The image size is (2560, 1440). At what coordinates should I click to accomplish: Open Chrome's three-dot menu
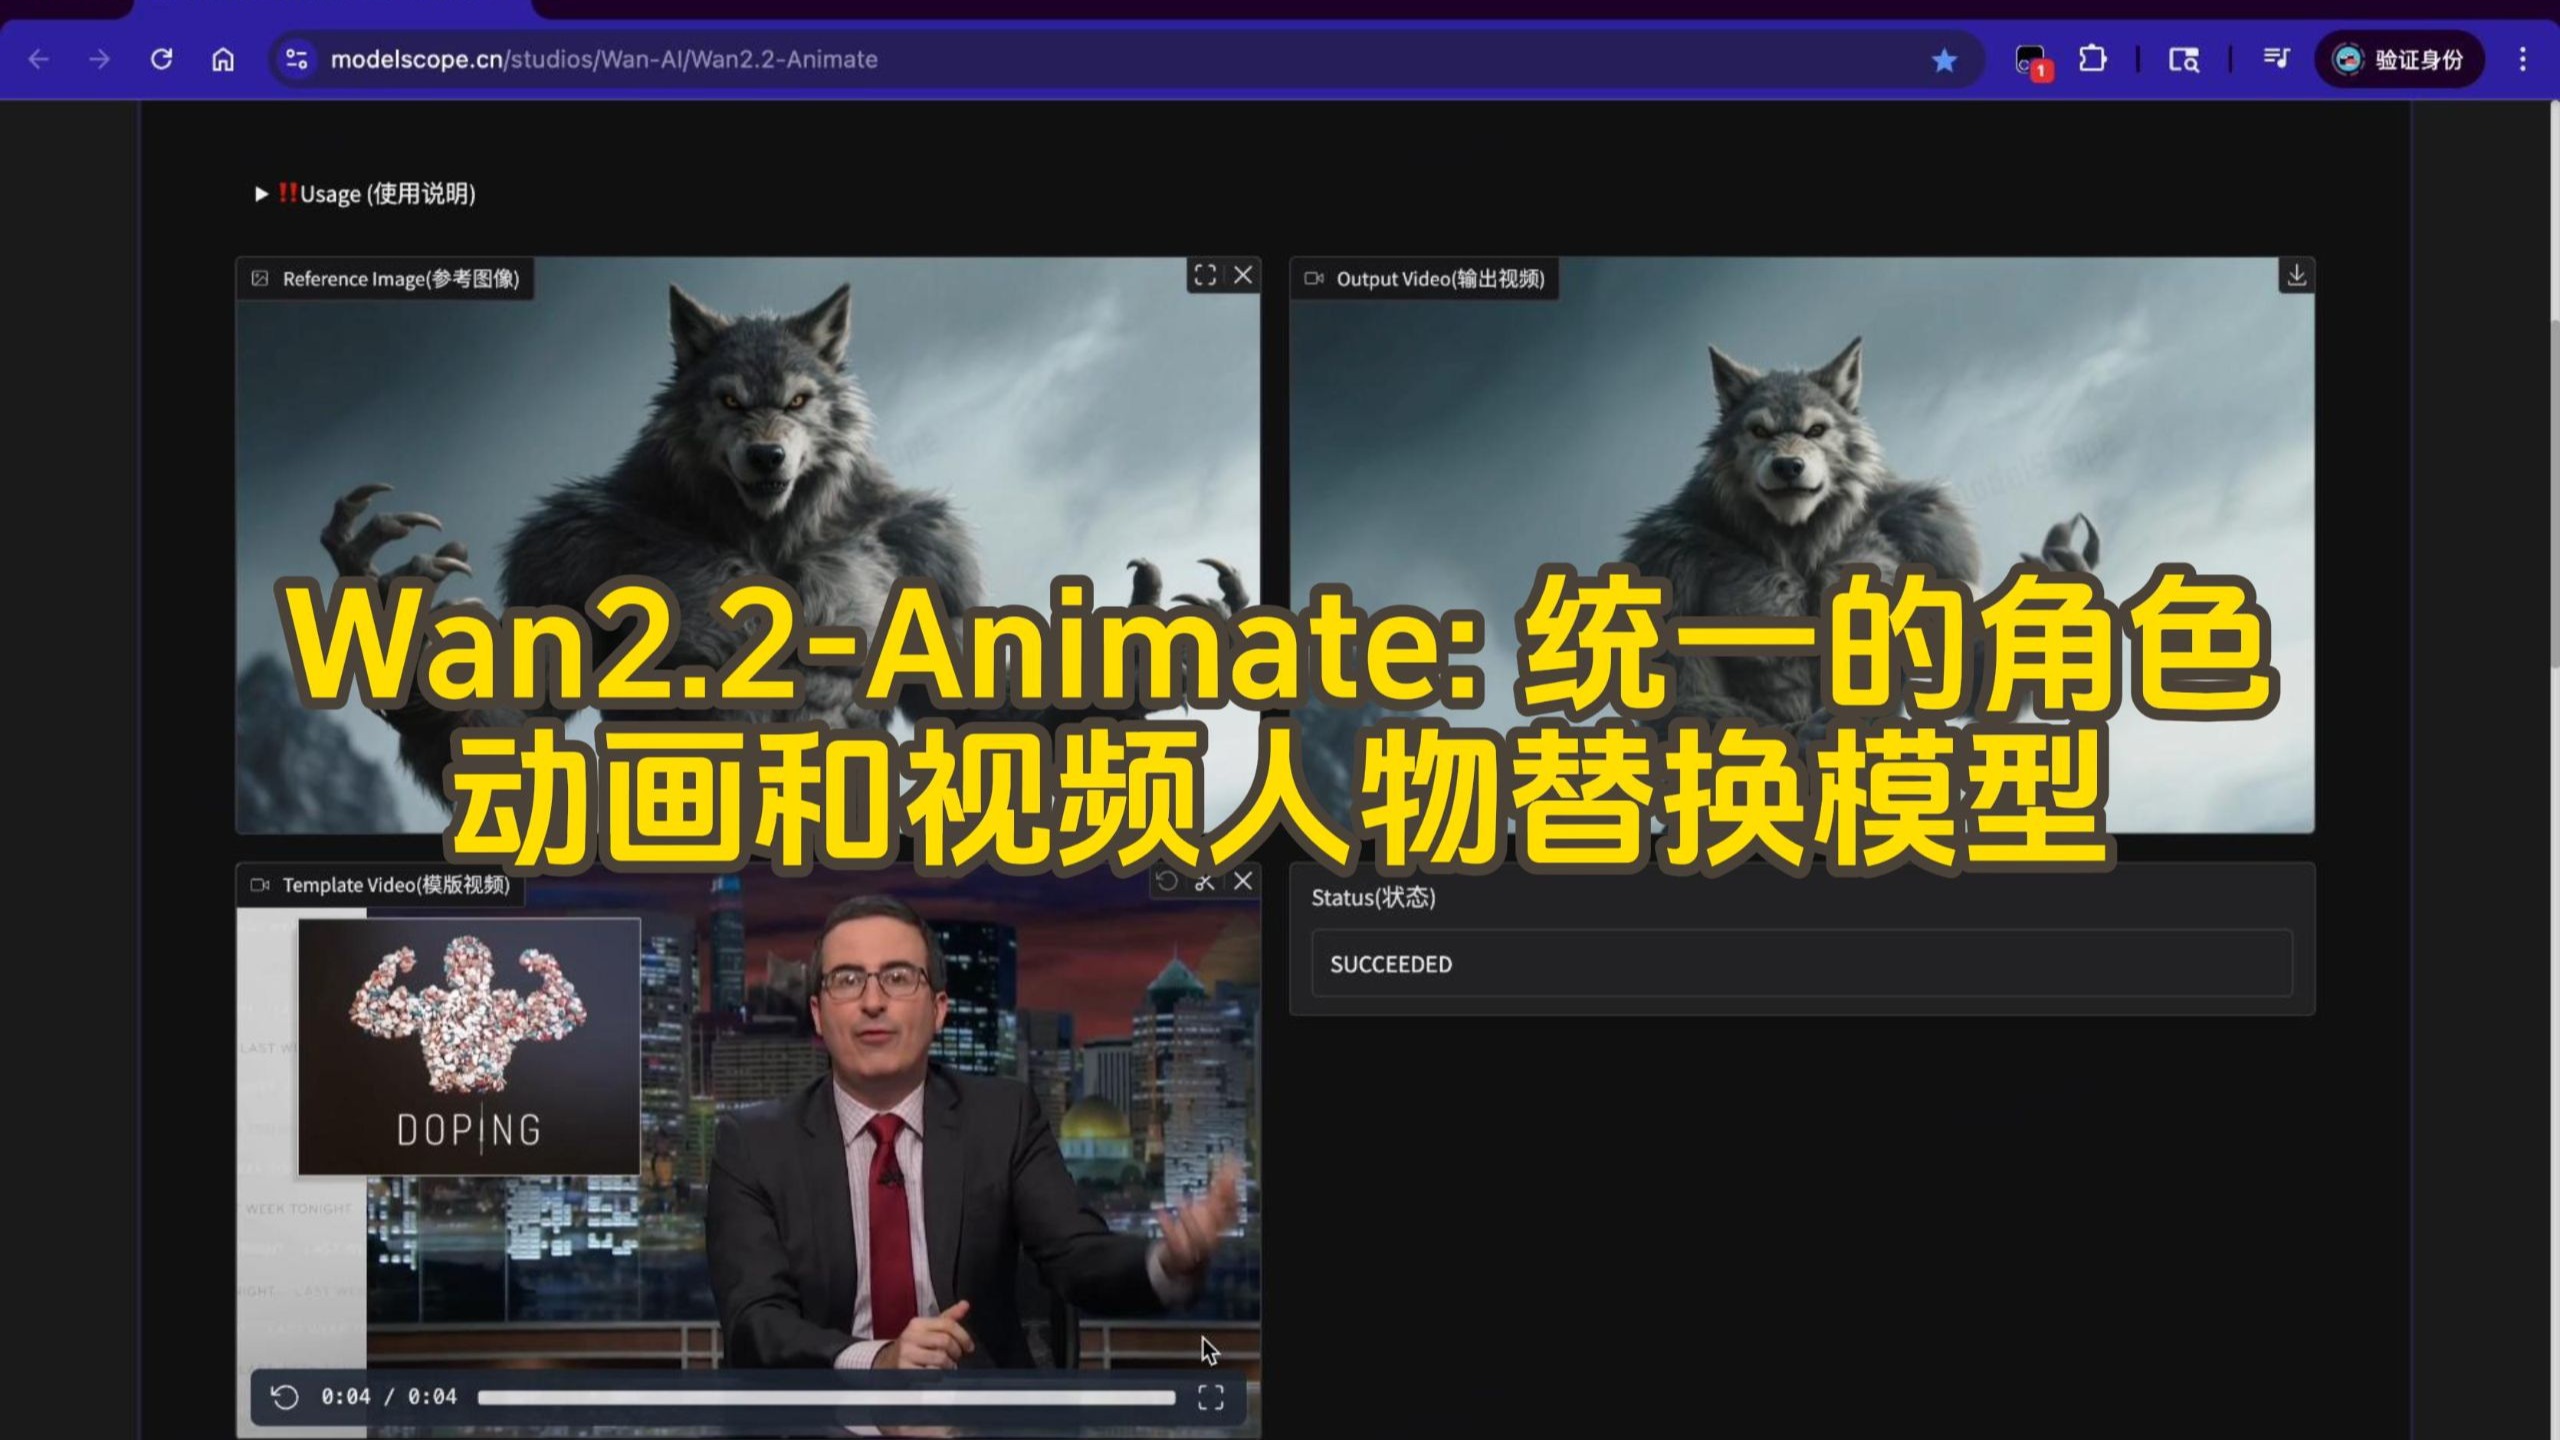[x=2522, y=60]
